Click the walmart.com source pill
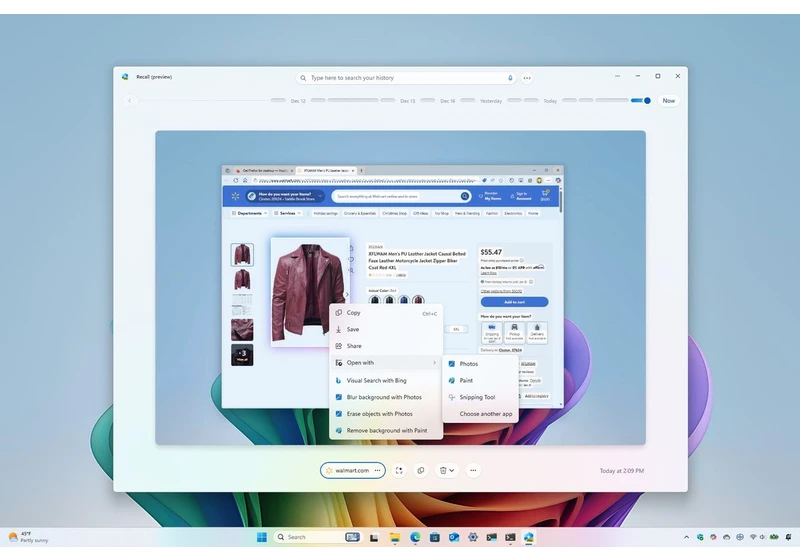This screenshot has width=800, height=560. [x=353, y=470]
